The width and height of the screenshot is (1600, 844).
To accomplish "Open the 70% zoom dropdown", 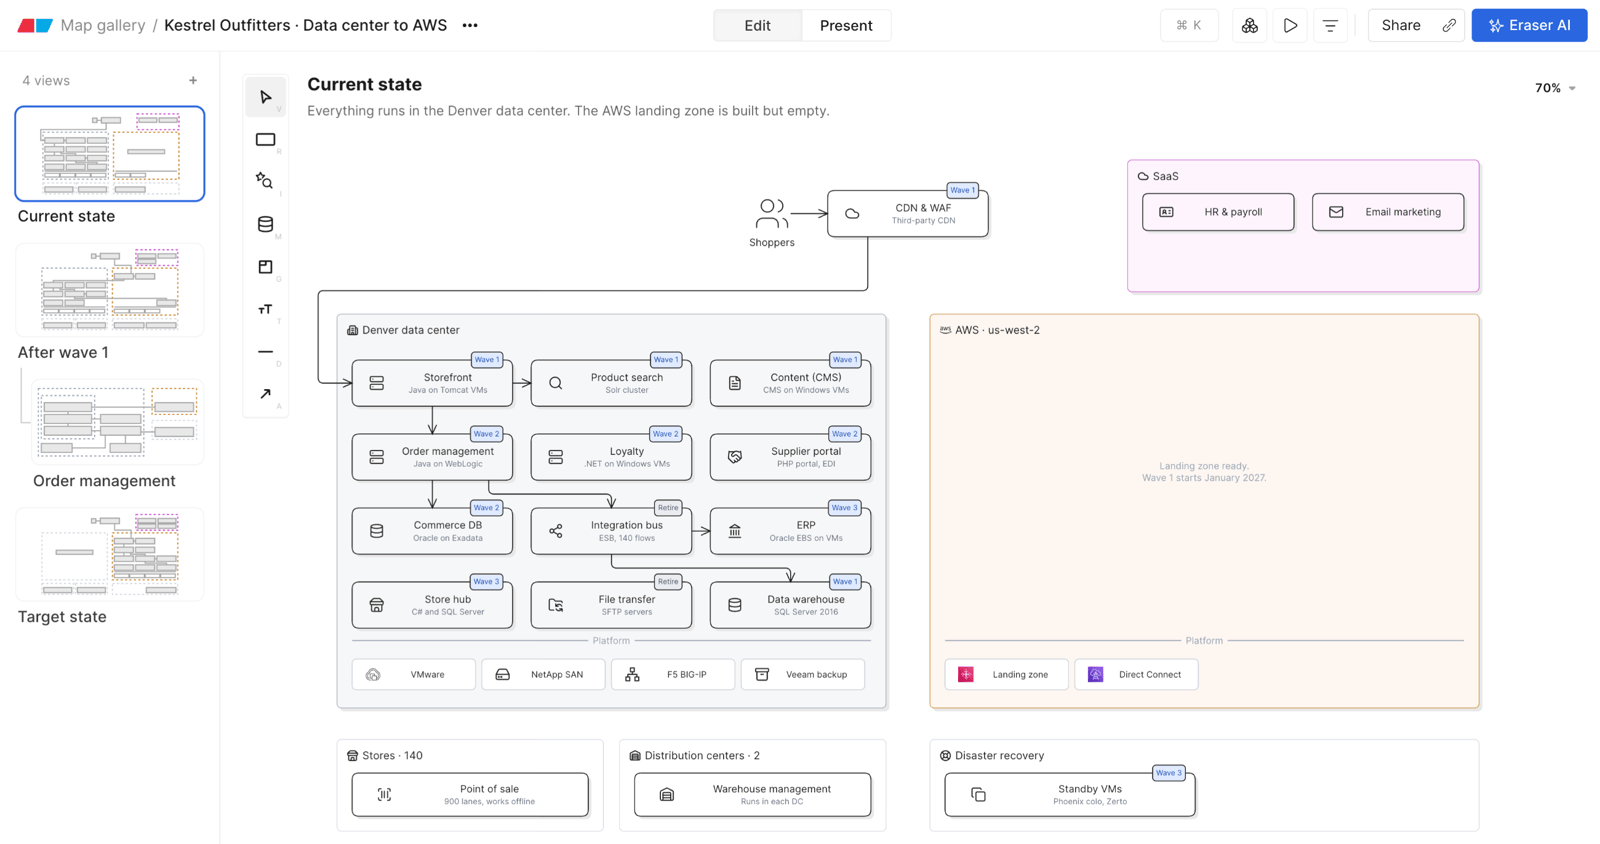I will 1555,88.
